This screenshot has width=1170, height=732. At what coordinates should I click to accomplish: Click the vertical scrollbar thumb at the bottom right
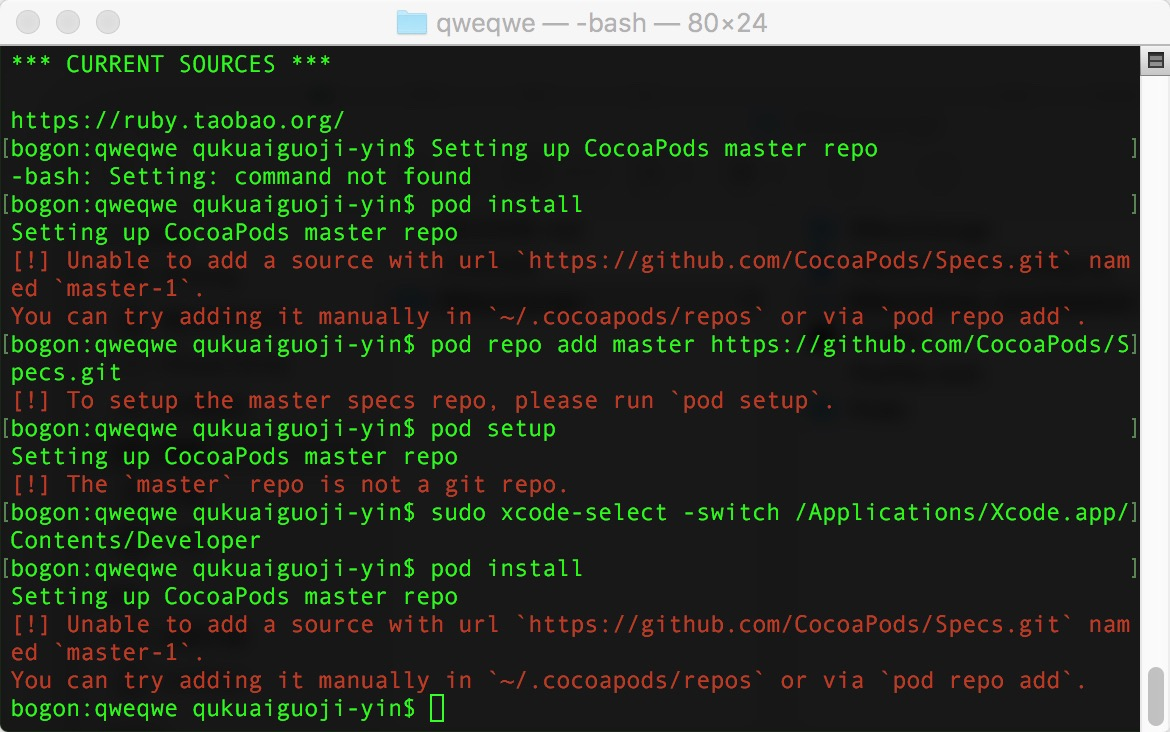(1155, 695)
